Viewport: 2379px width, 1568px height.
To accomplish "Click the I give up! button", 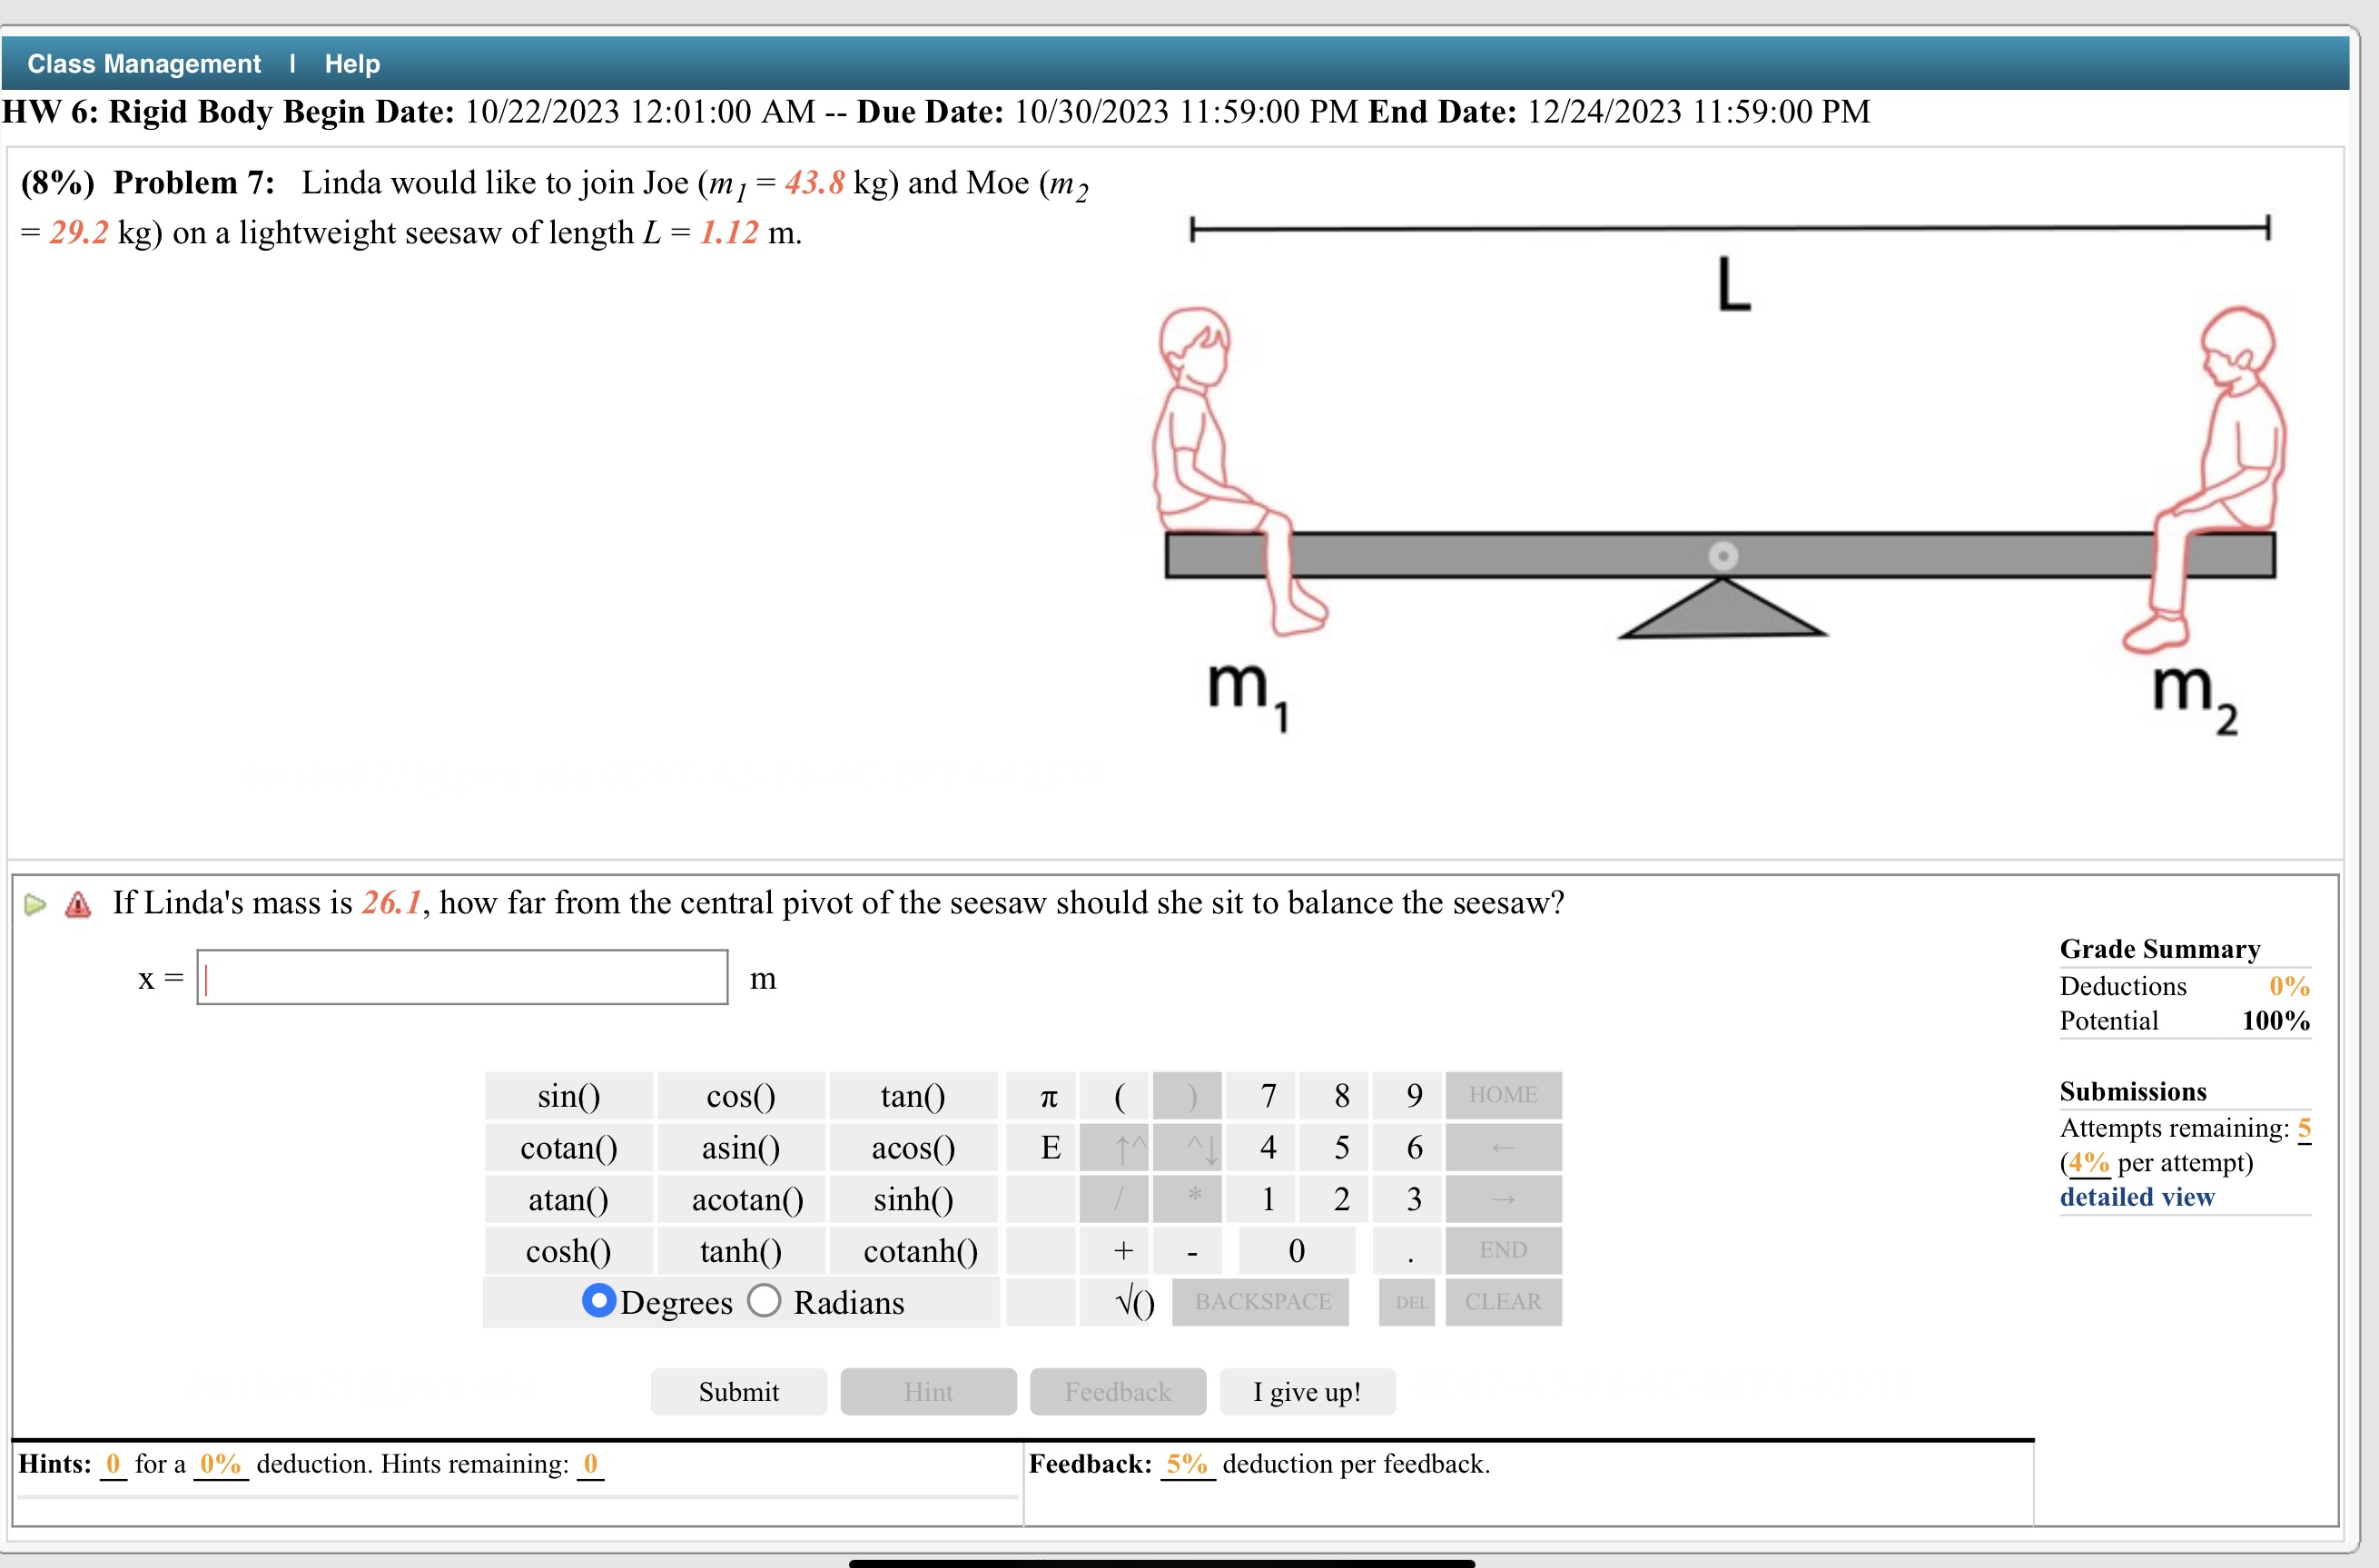I will (x=1307, y=1391).
